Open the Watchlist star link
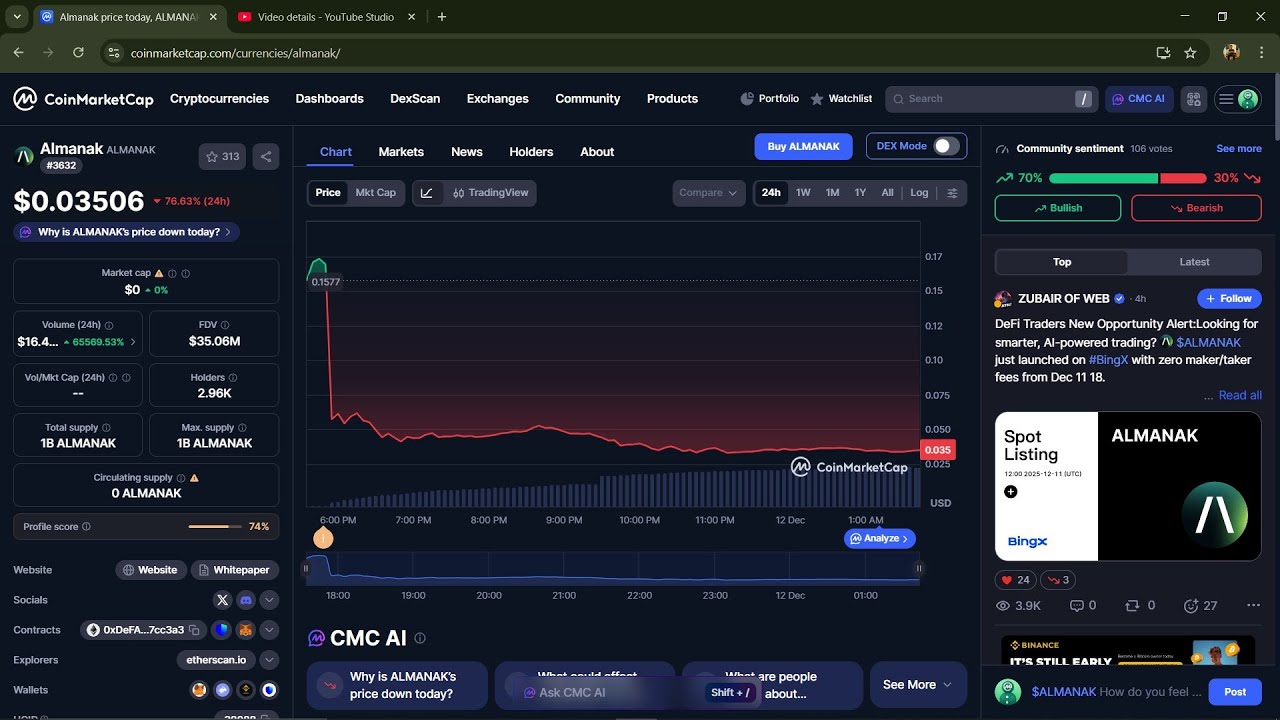Viewport: 1280px width, 720px height. click(x=841, y=99)
